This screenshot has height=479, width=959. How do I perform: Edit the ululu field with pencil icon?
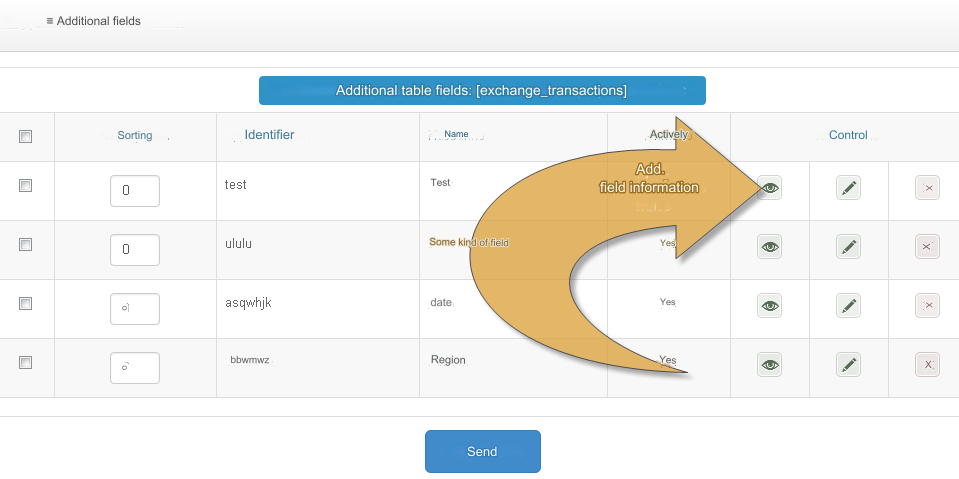tap(848, 247)
